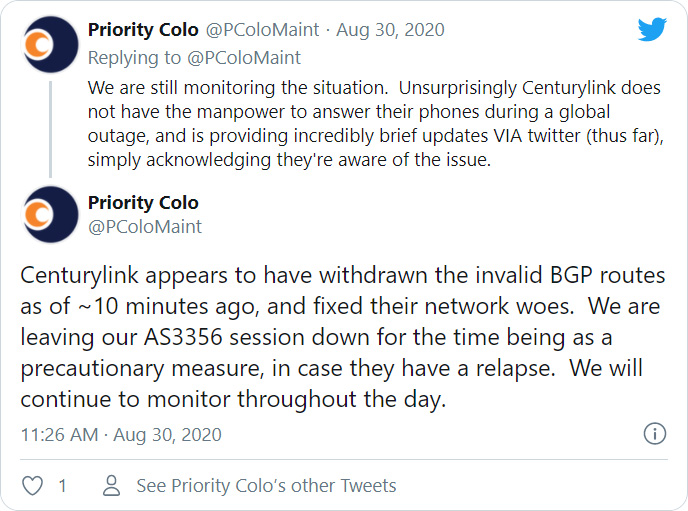Click @PColoMaint mention in the Replying to line
Viewport: 688px width, 511px height.
tap(250, 57)
